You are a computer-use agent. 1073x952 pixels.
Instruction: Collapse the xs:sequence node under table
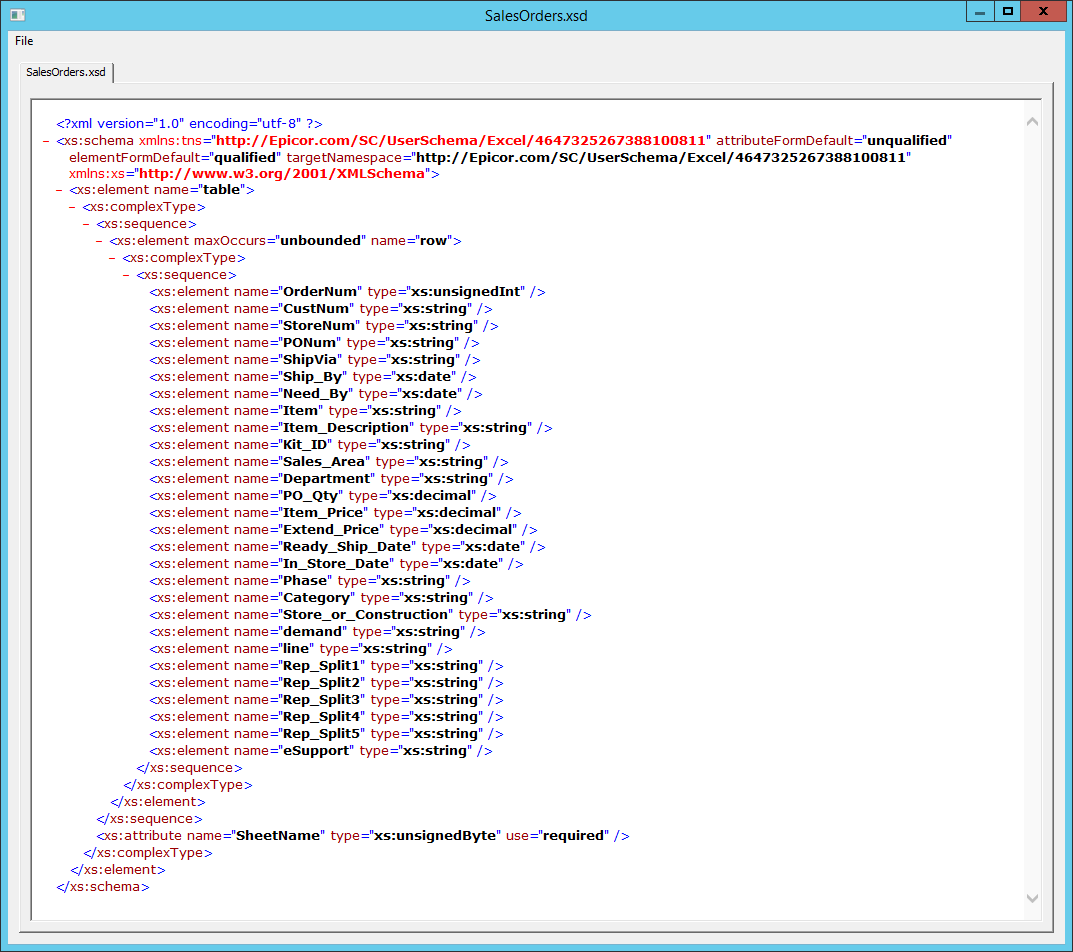point(86,224)
